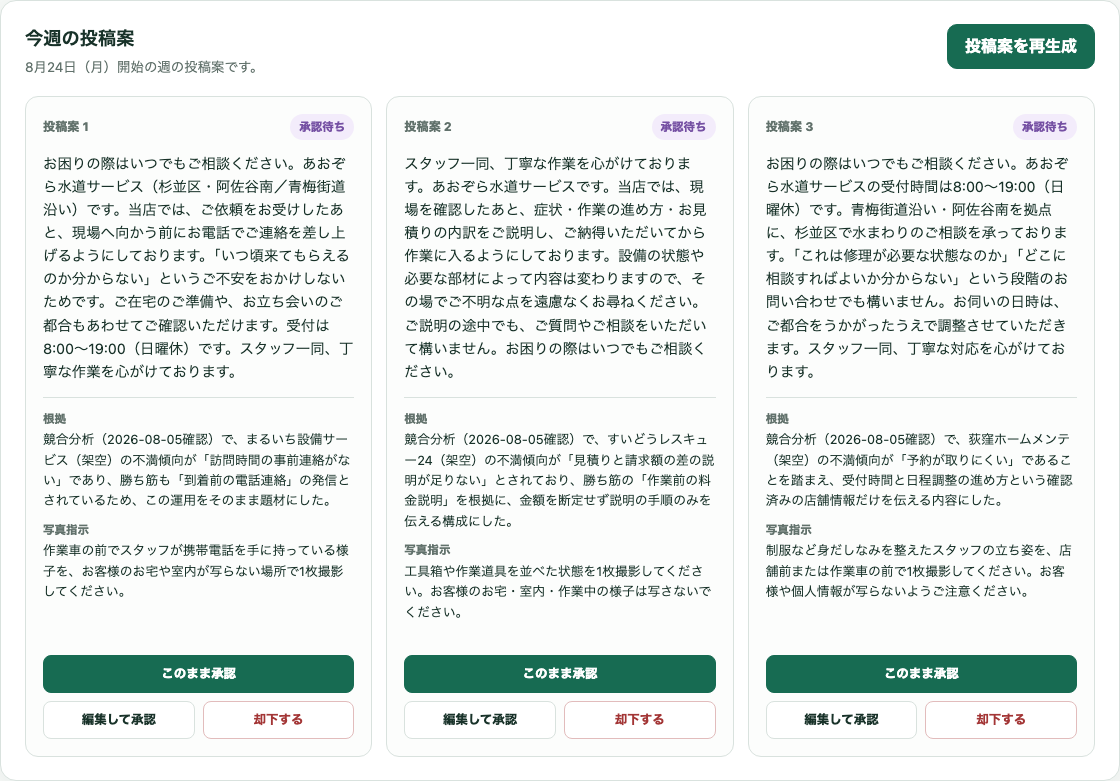The width and height of the screenshot is (1120, 781).
Task: Click the 投稿案 1 body text about 事前のお電話連絡
Action: [199, 267]
